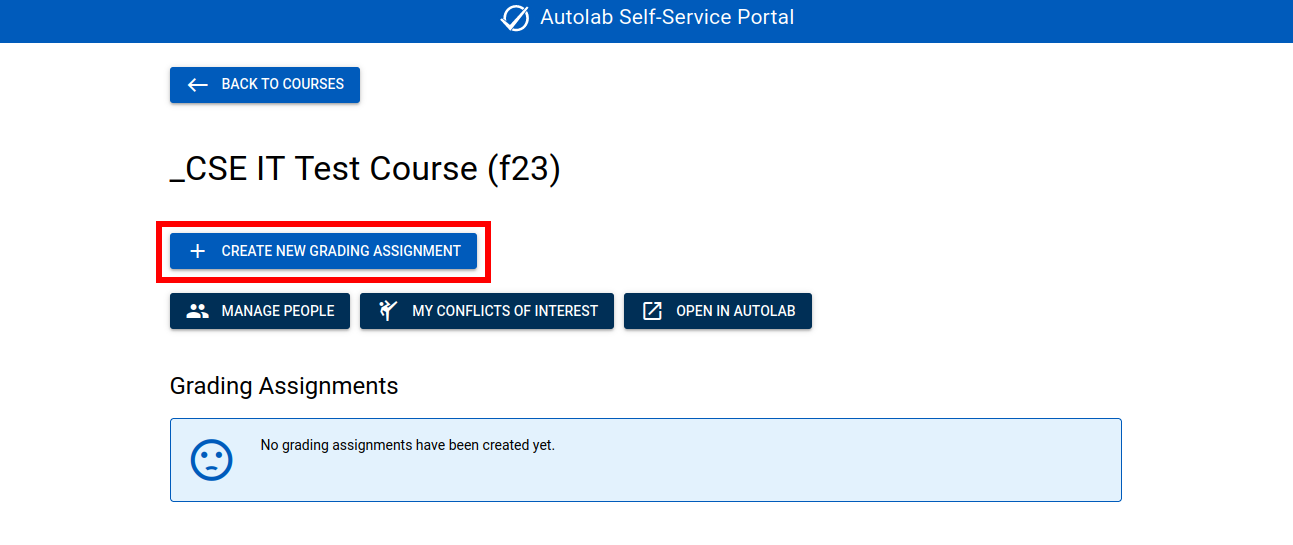Click the external link icon for Autolab
Image resolution: width=1293 pixels, height=545 pixels.
652,311
